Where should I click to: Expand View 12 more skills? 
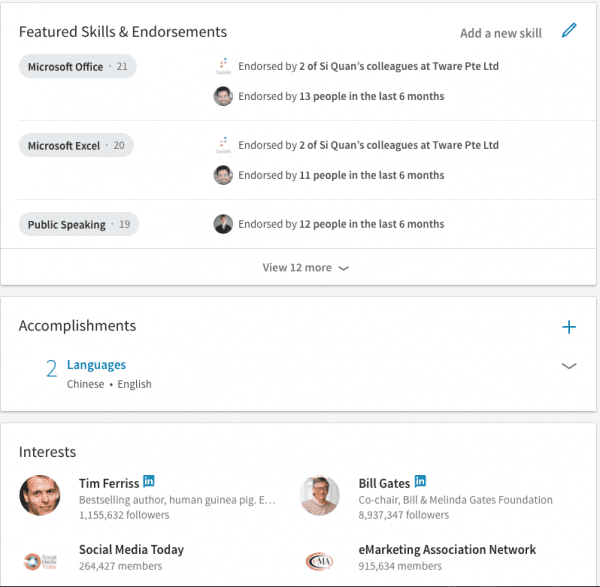click(x=305, y=267)
